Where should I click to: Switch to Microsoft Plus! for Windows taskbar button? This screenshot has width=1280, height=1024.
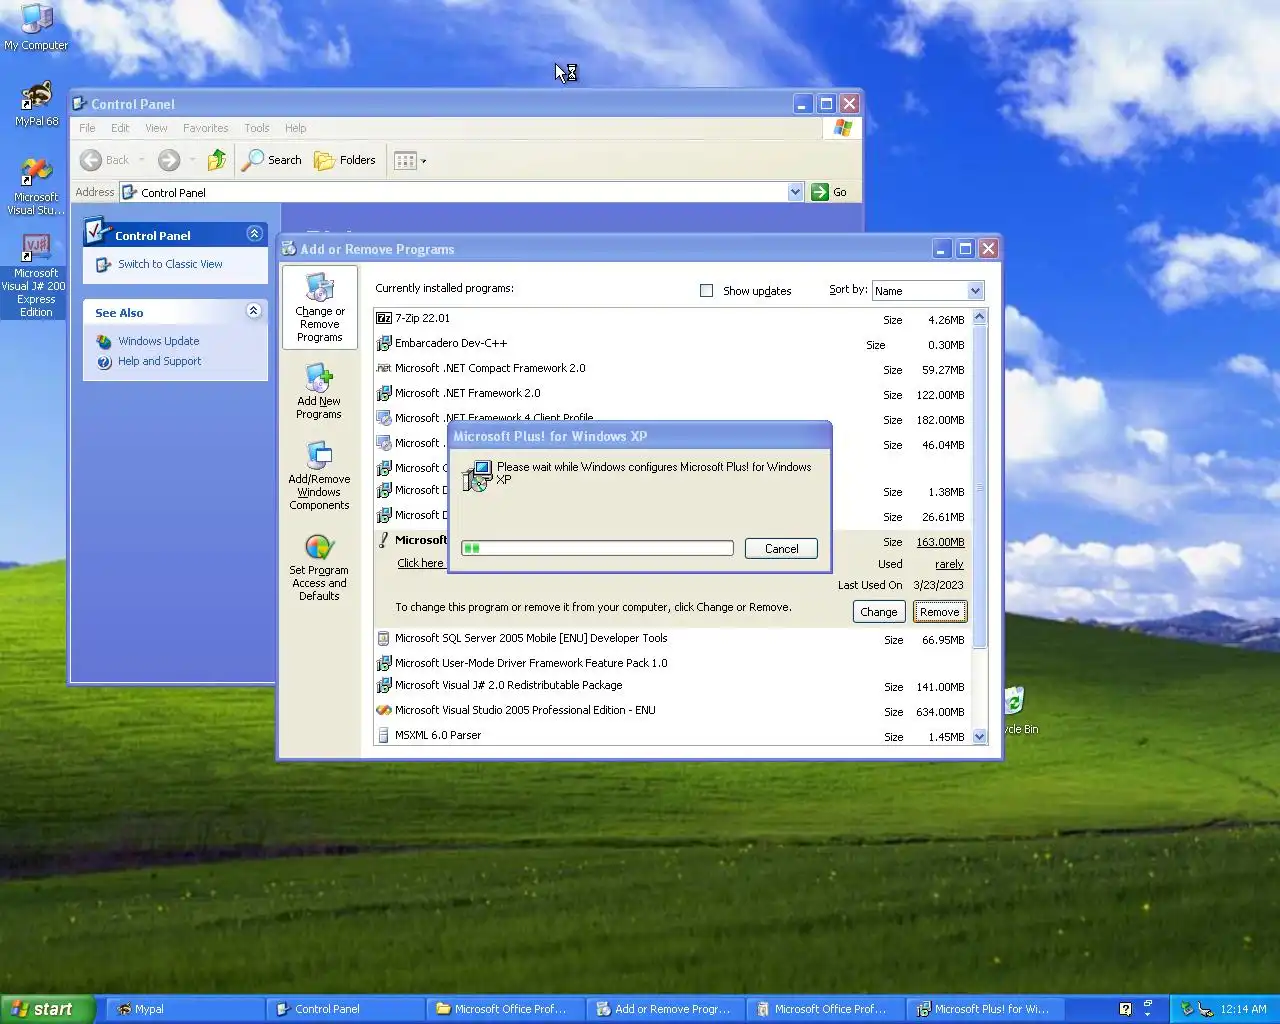pyautogui.click(x=985, y=1009)
